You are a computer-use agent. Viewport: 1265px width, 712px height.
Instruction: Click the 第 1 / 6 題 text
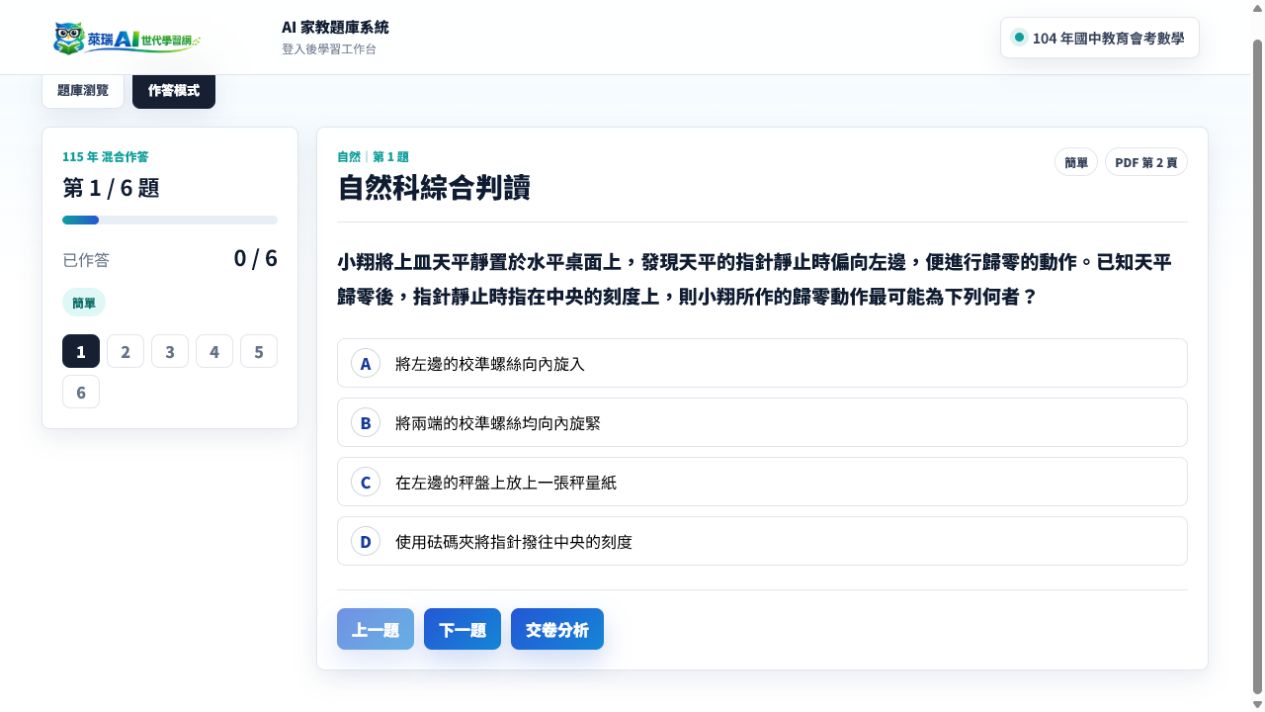111,187
